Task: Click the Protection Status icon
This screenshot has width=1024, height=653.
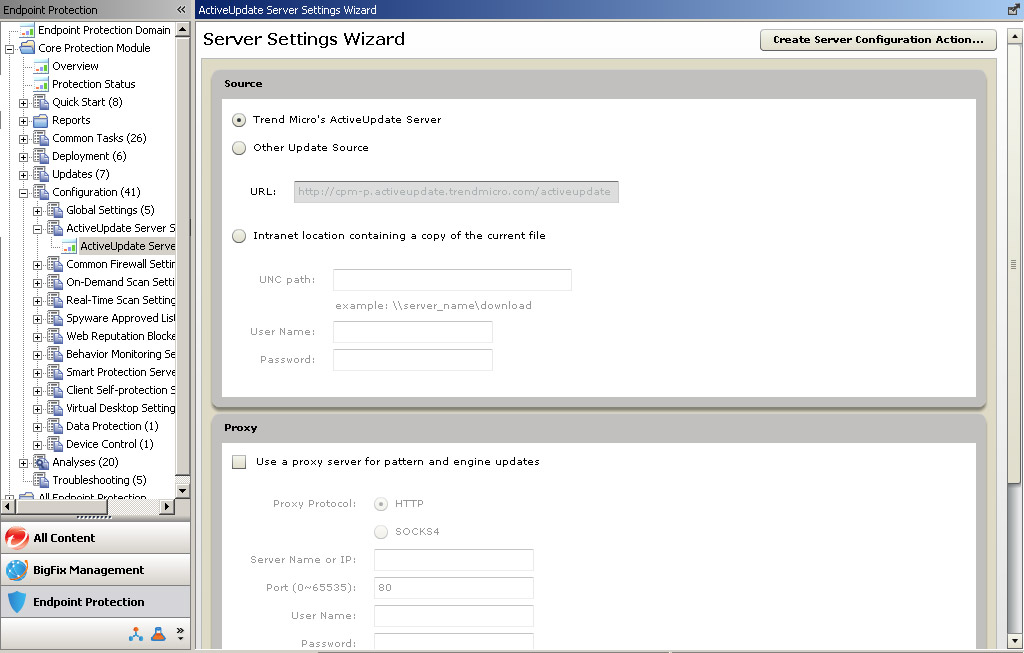Action: [39, 84]
